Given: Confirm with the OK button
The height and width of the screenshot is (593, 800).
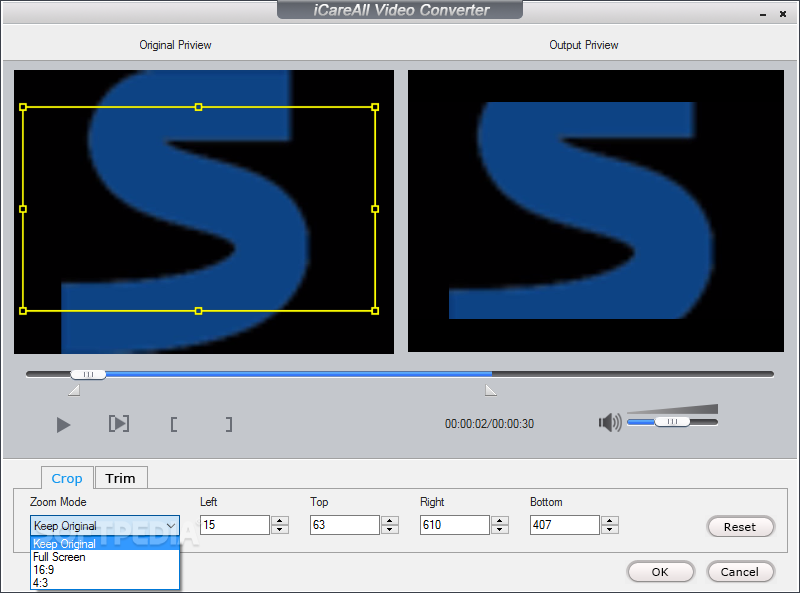Looking at the screenshot, I should pos(660,572).
